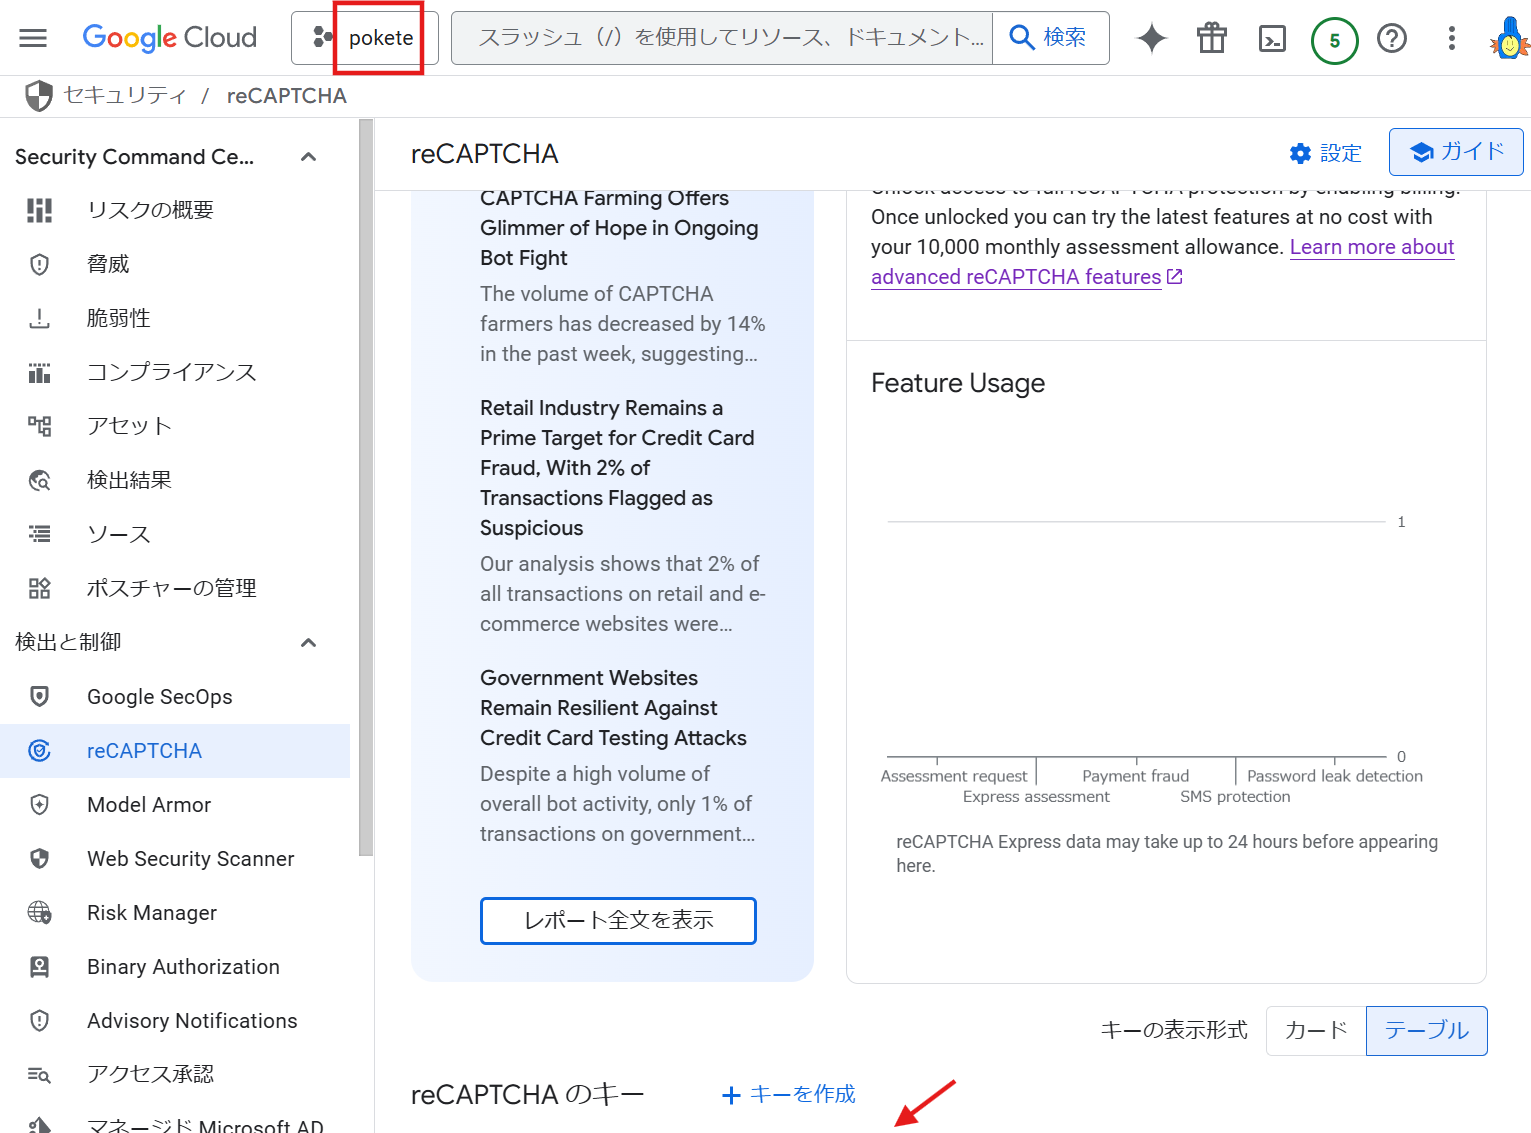1531x1133 pixels.
Task: Click the security shield breadcrumb icon
Action: pos(39,96)
